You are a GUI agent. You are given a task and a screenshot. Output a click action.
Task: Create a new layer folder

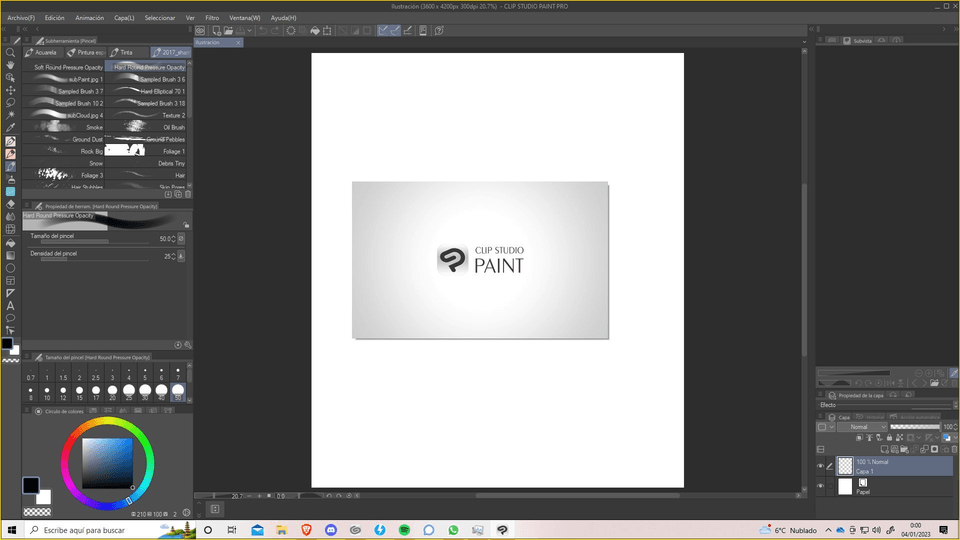coord(904,449)
